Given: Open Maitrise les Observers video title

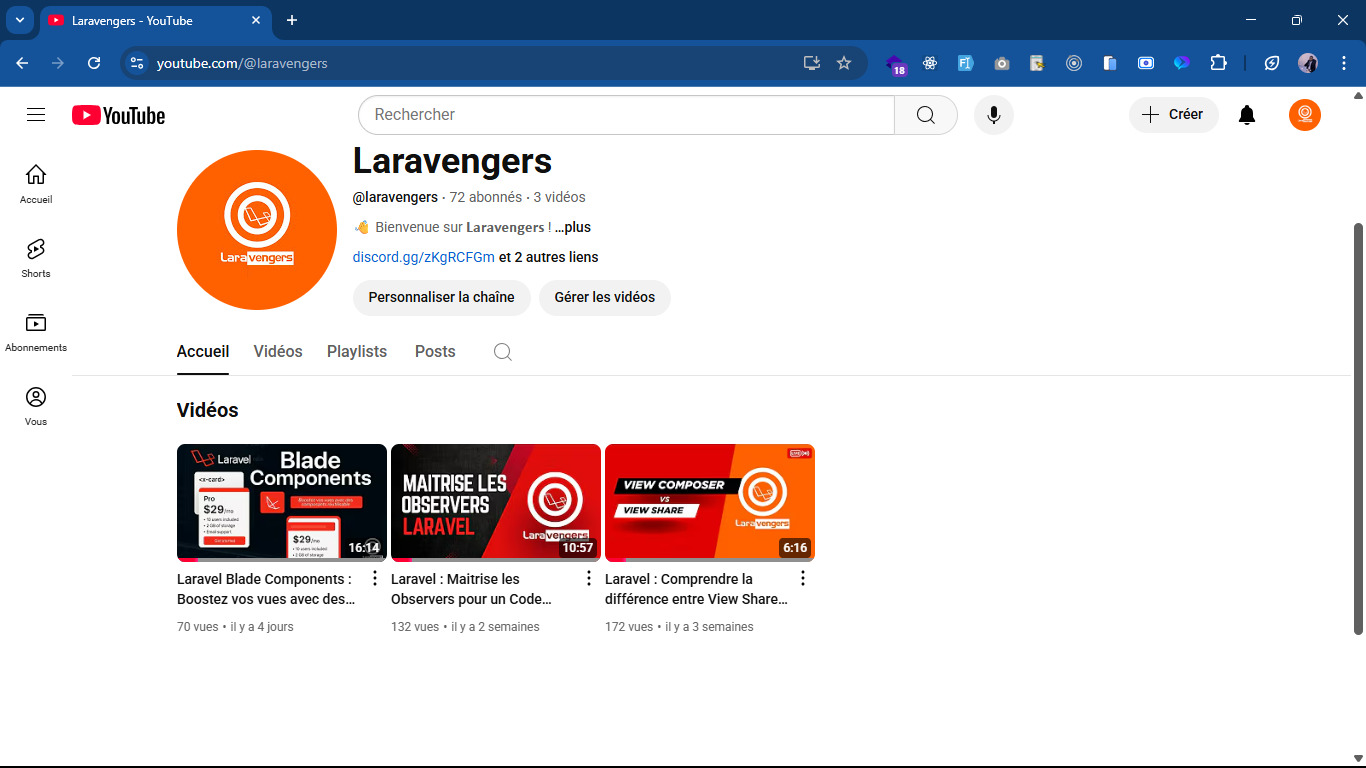Looking at the screenshot, I should point(471,589).
